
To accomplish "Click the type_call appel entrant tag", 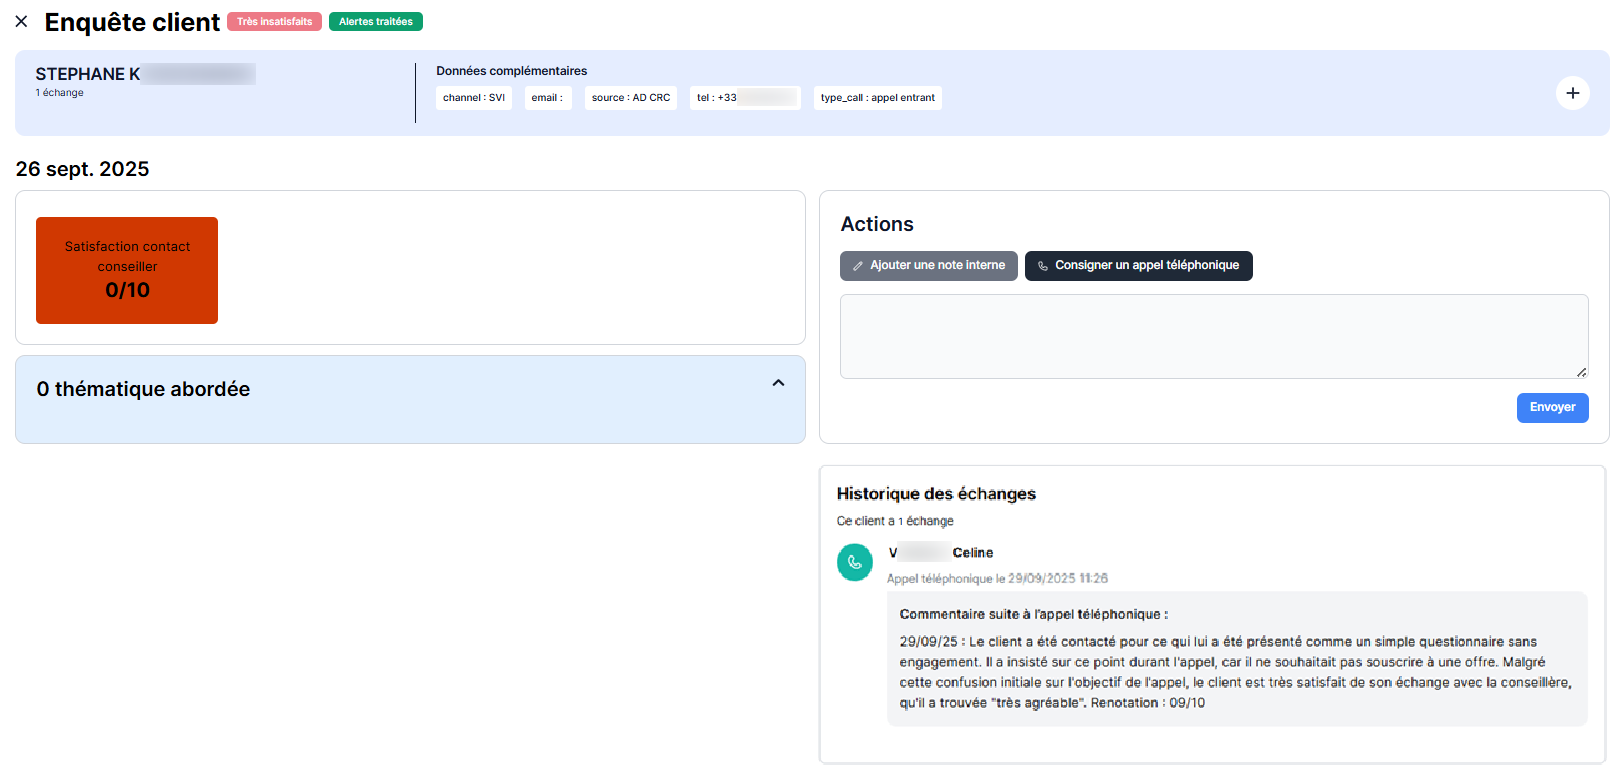I will click(x=877, y=98).
